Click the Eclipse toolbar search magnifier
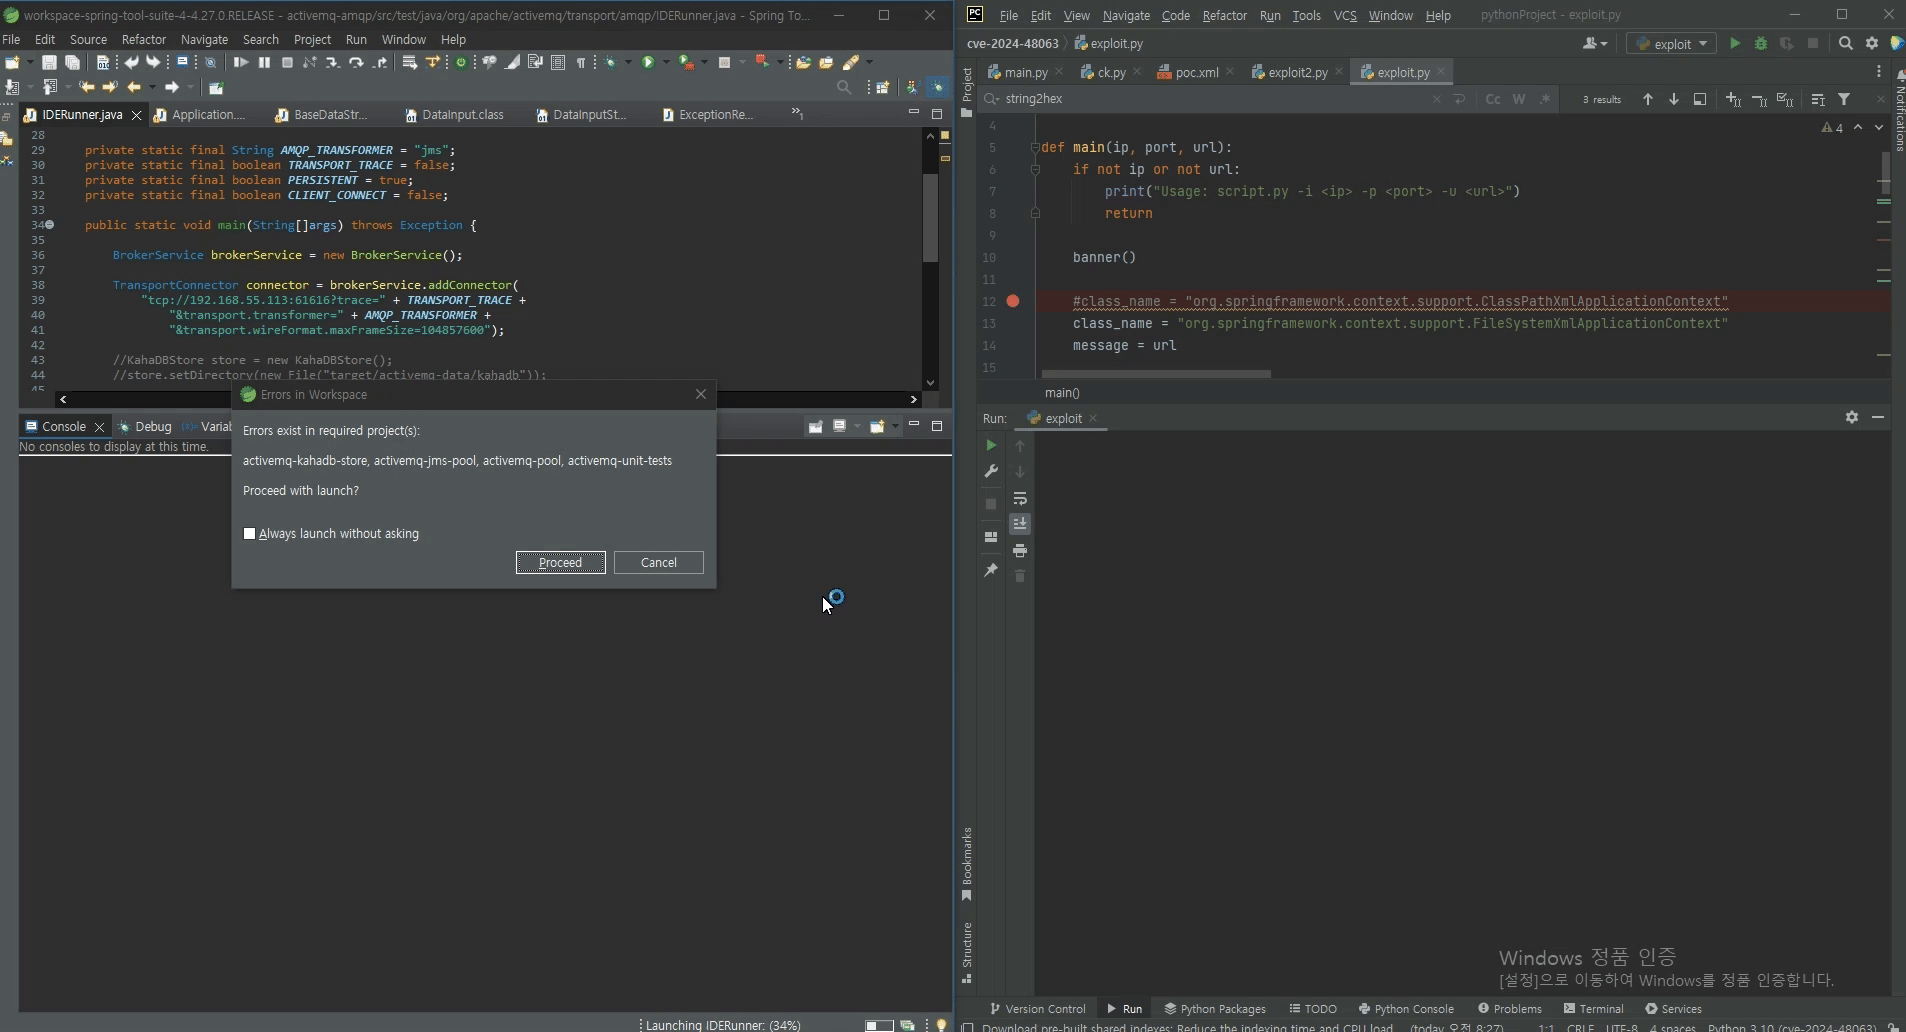The image size is (1906, 1032). (x=844, y=88)
